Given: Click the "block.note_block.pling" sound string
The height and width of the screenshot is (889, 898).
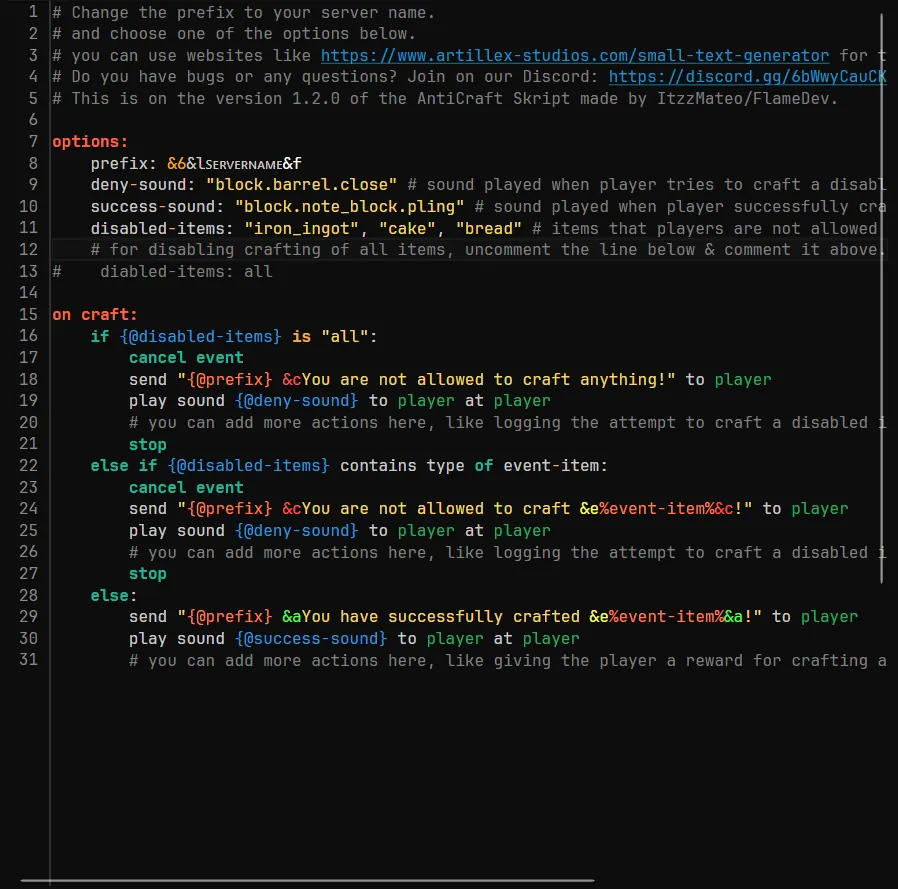Looking at the screenshot, I should (350, 207).
